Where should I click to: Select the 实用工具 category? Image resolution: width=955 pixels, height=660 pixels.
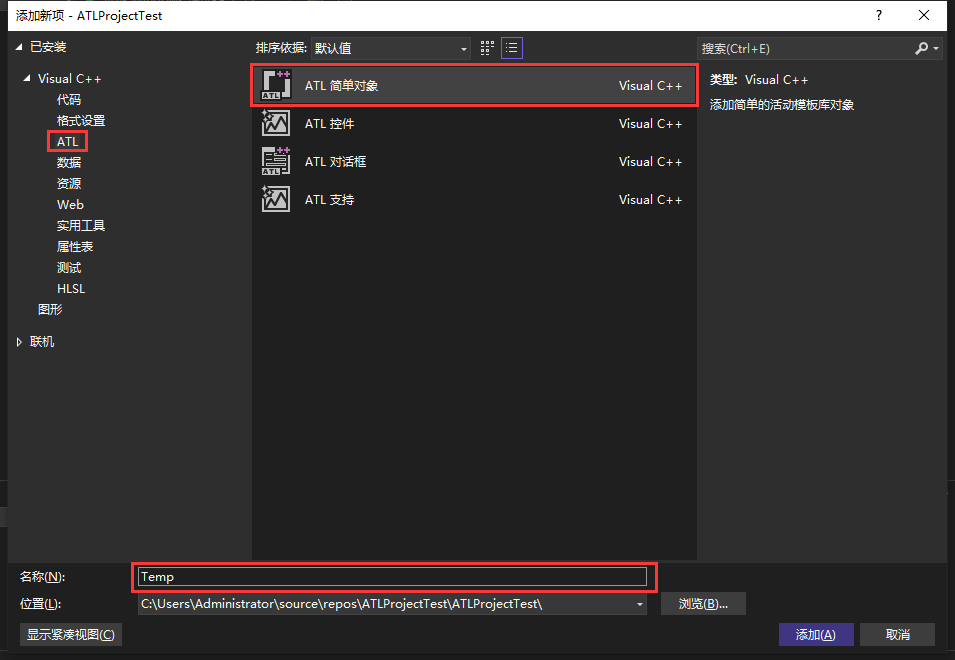point(81,225)
